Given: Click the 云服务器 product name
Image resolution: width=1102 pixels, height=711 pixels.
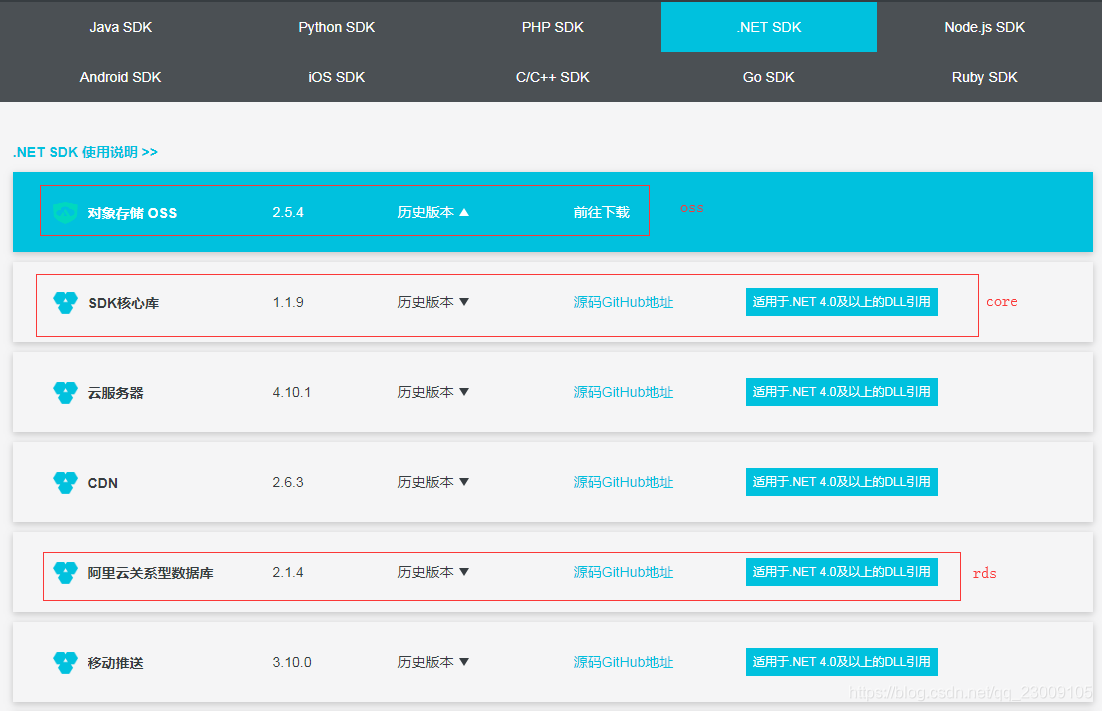Looking at the screenshot, I should coord(115,393).
